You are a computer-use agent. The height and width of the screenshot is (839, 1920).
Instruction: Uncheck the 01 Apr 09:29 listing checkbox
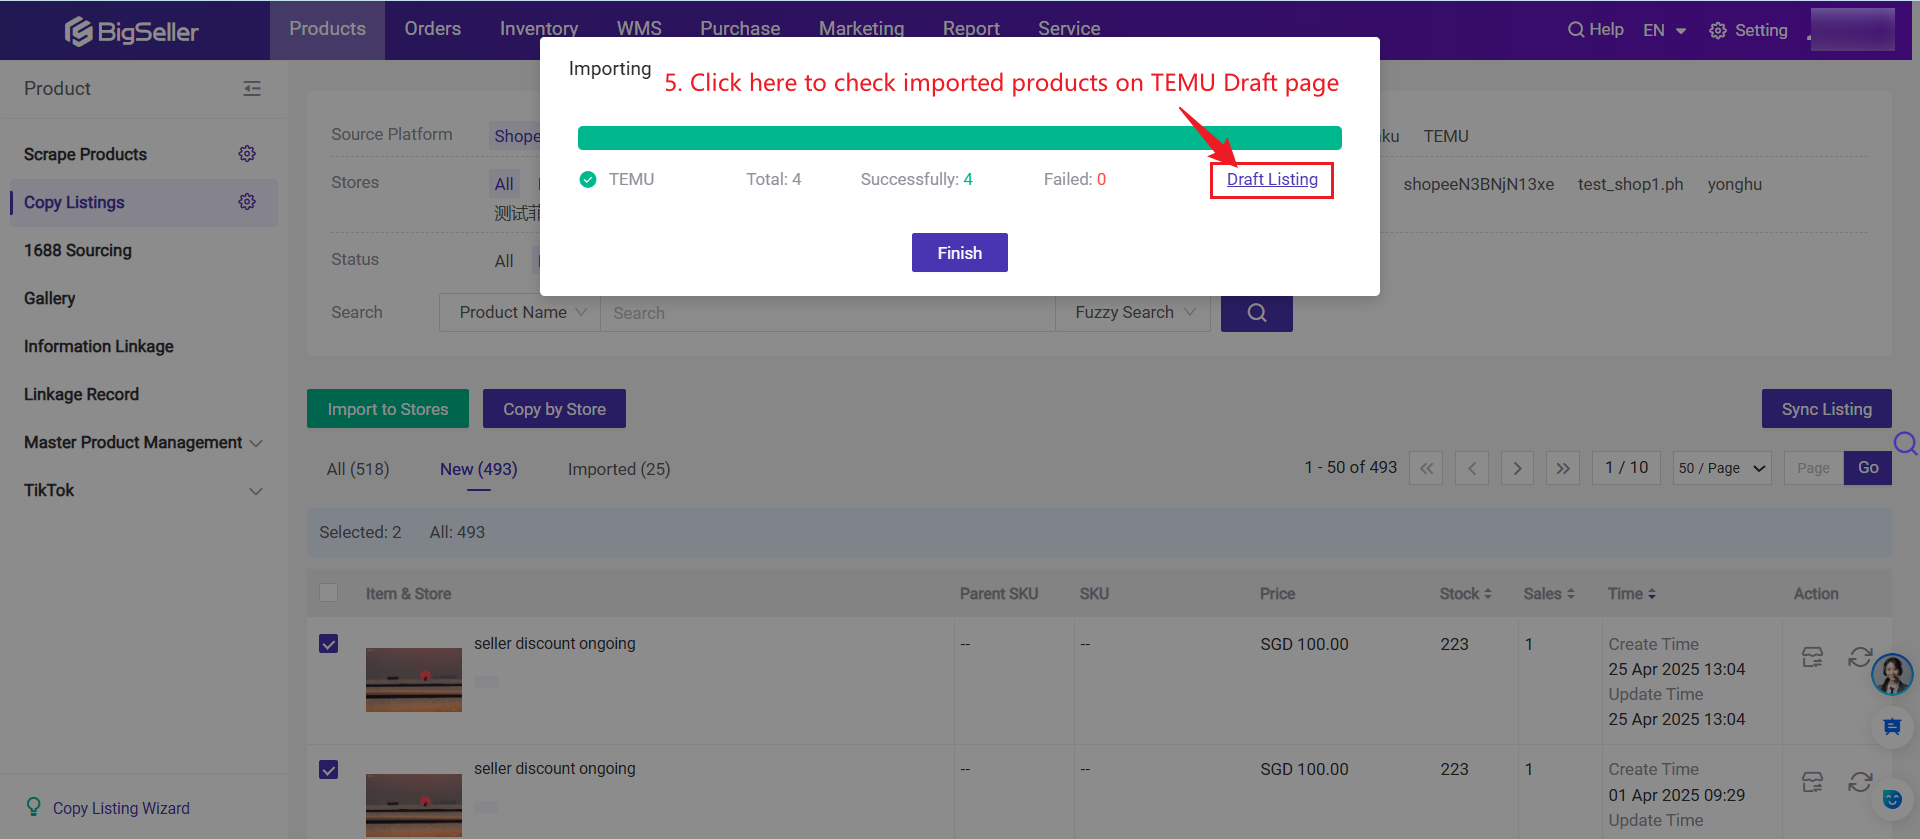click(328, 770)
